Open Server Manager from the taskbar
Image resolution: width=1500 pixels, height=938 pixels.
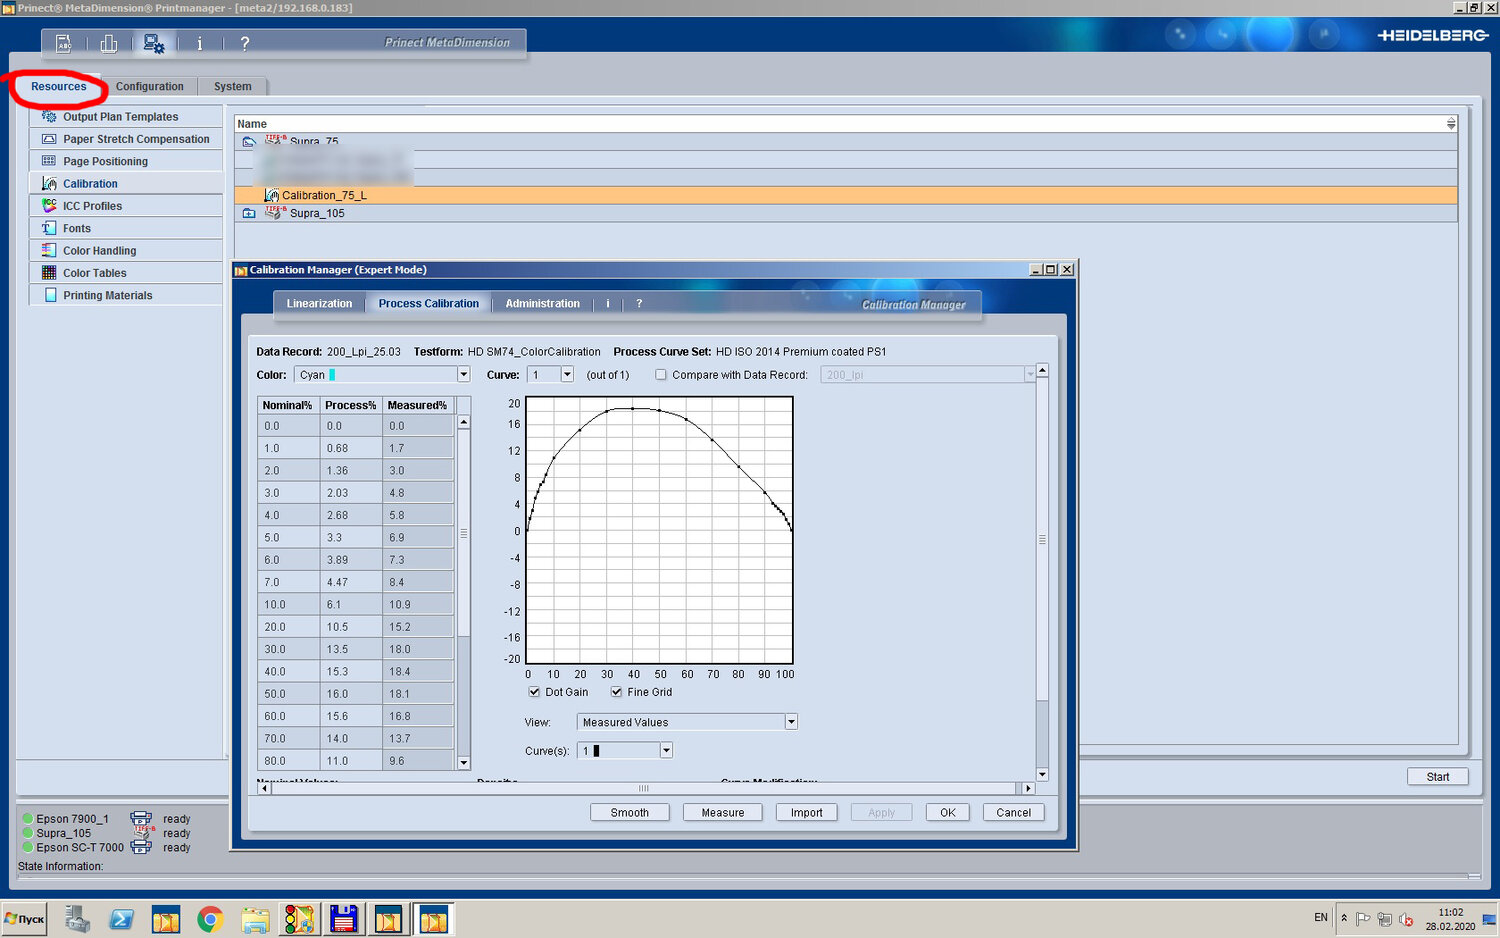coord(78,919)
